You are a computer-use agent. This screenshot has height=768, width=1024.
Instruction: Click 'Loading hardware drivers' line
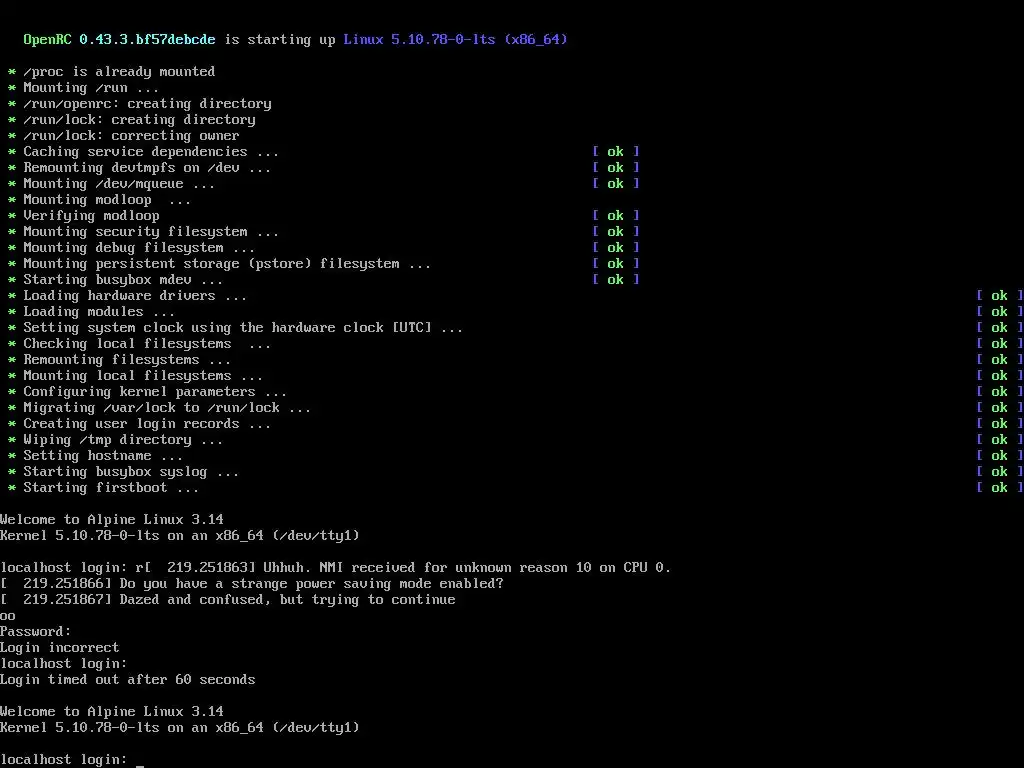[x=135, y=295]
